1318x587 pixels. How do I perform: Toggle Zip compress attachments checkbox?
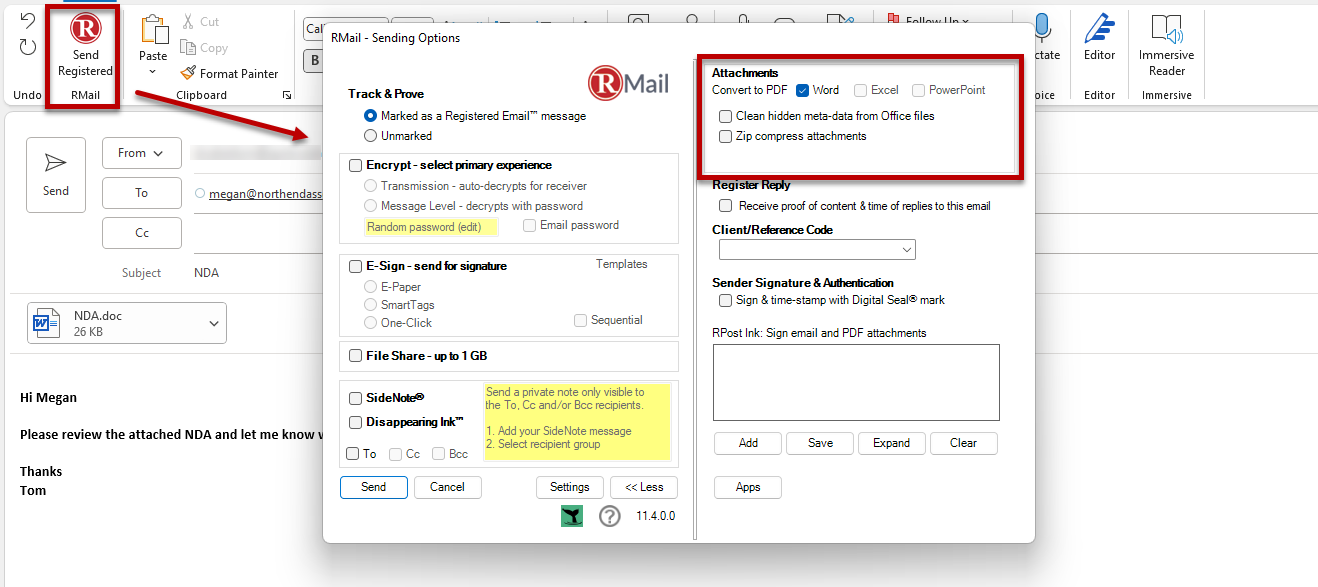tap(726, 136)
